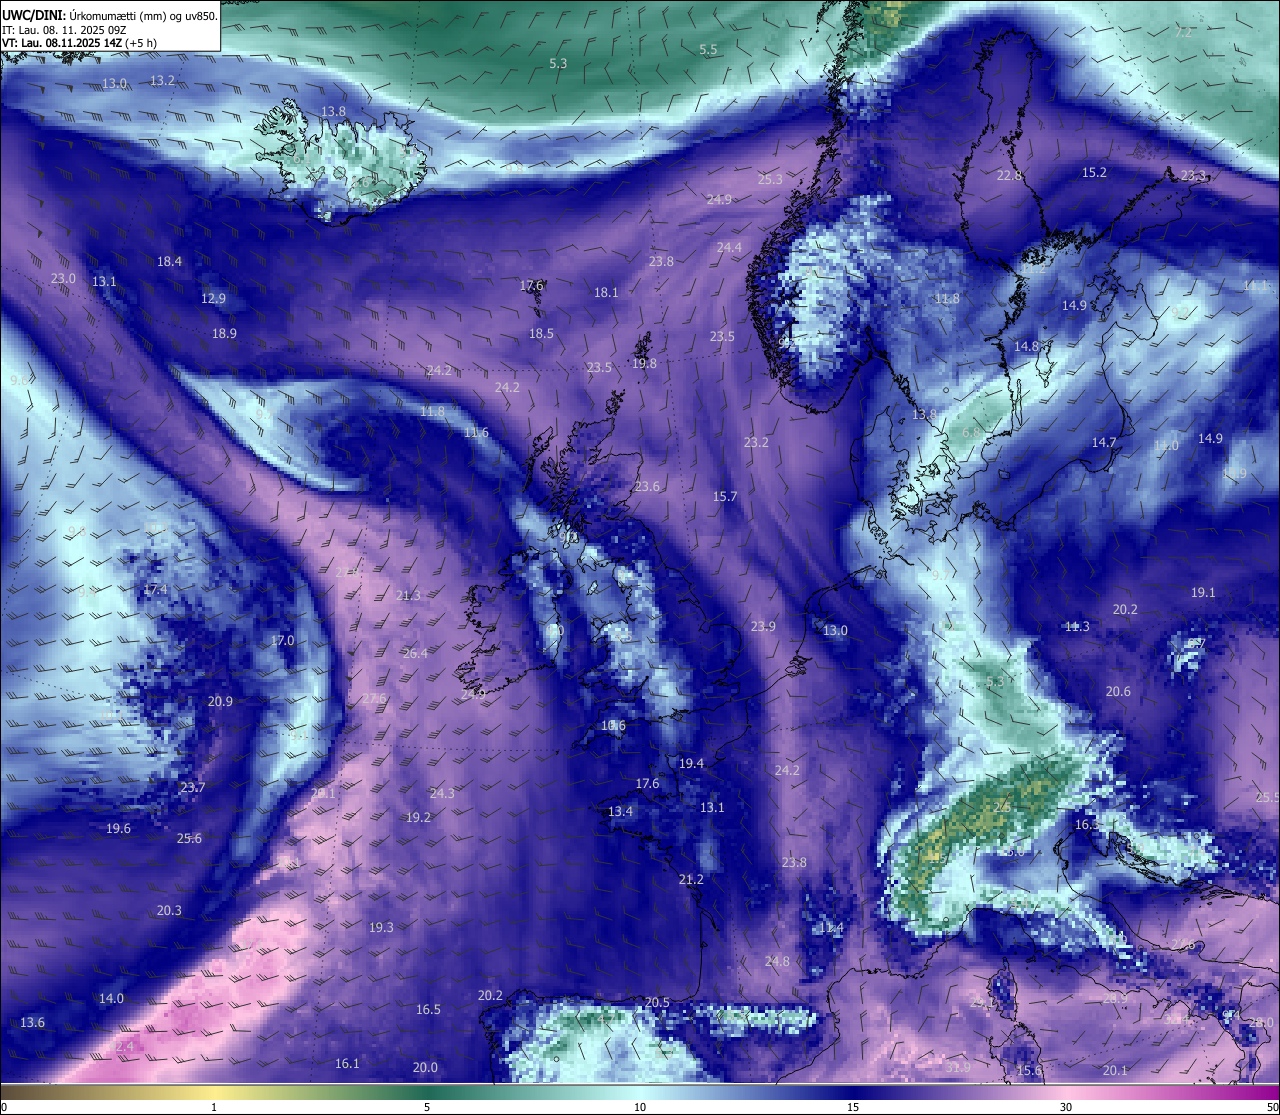Click the '15.7' value in the North Sea

coord(725,497)
